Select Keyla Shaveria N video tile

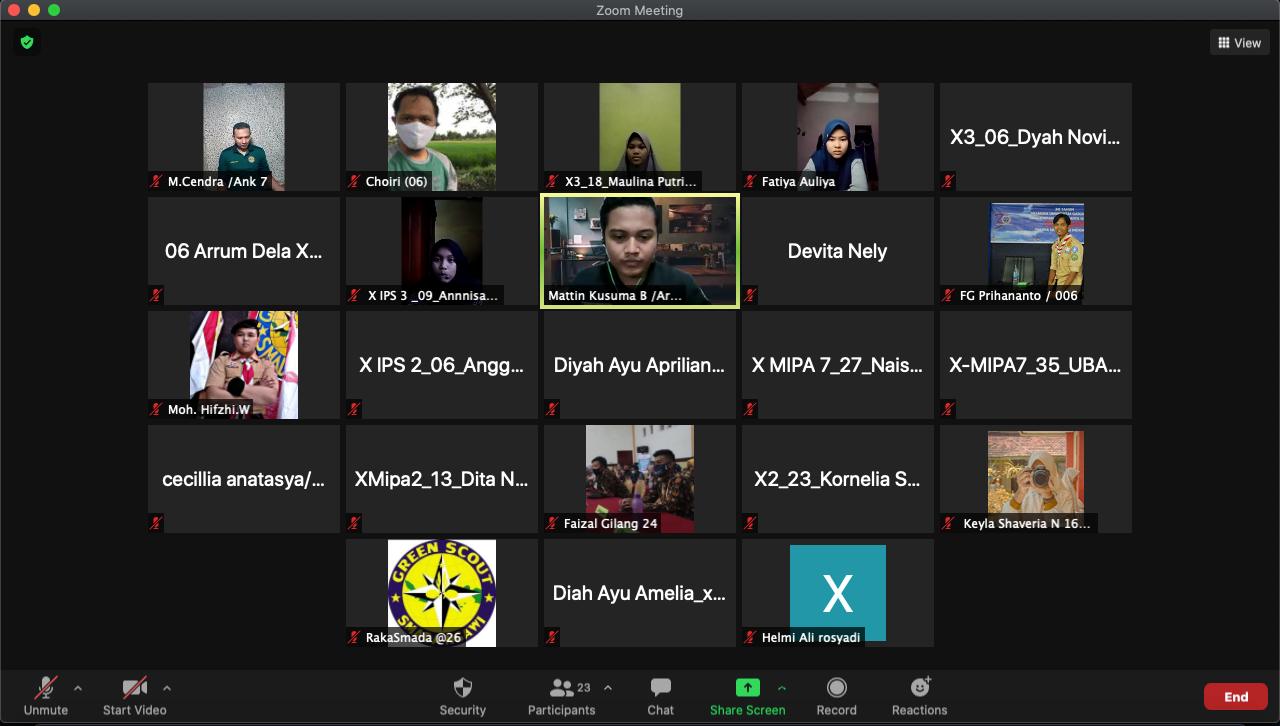coord(1036,479)
